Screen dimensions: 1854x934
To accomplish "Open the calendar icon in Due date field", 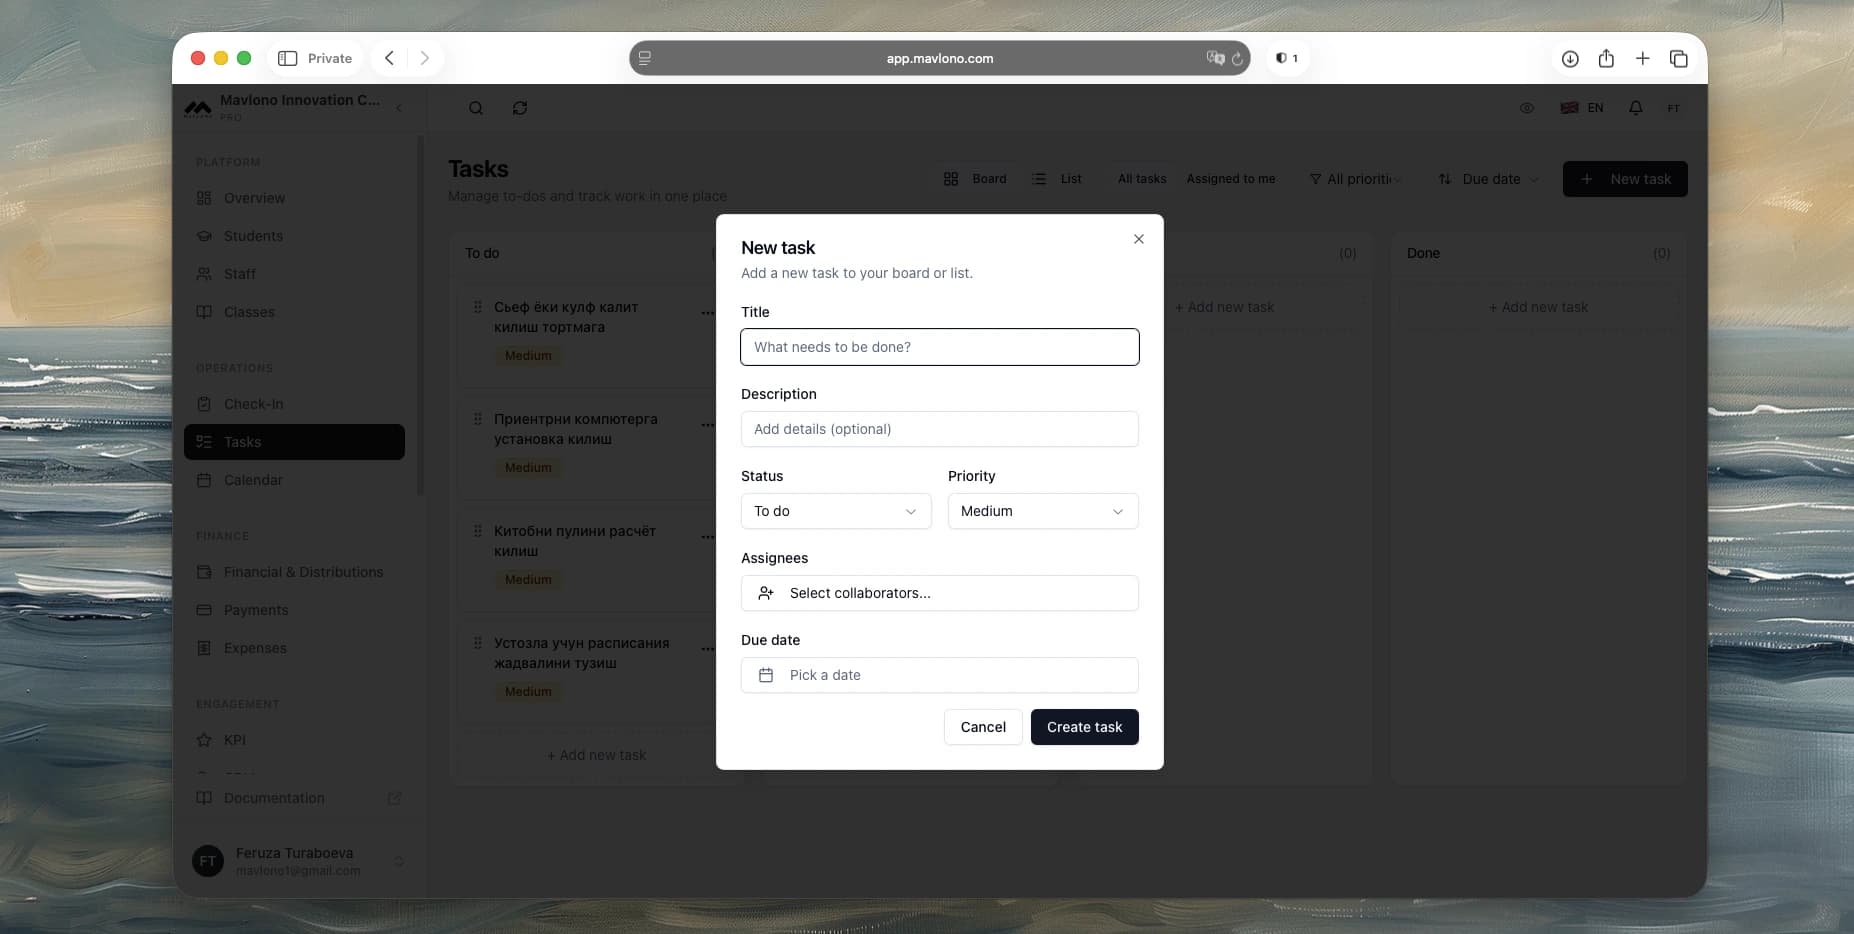I will [x=767, y=675].
